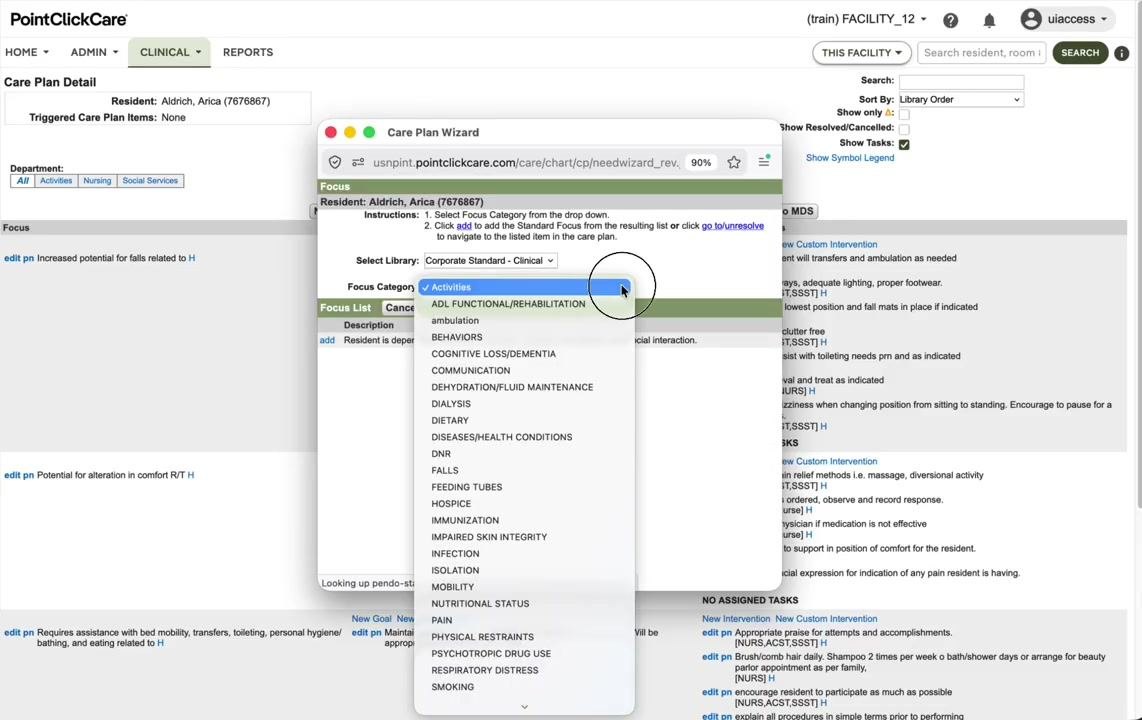Open the FACILITY_12 facility selector
Image resolution: width=1142 pixels, height=720 pixels.
[x=867, y=19]
